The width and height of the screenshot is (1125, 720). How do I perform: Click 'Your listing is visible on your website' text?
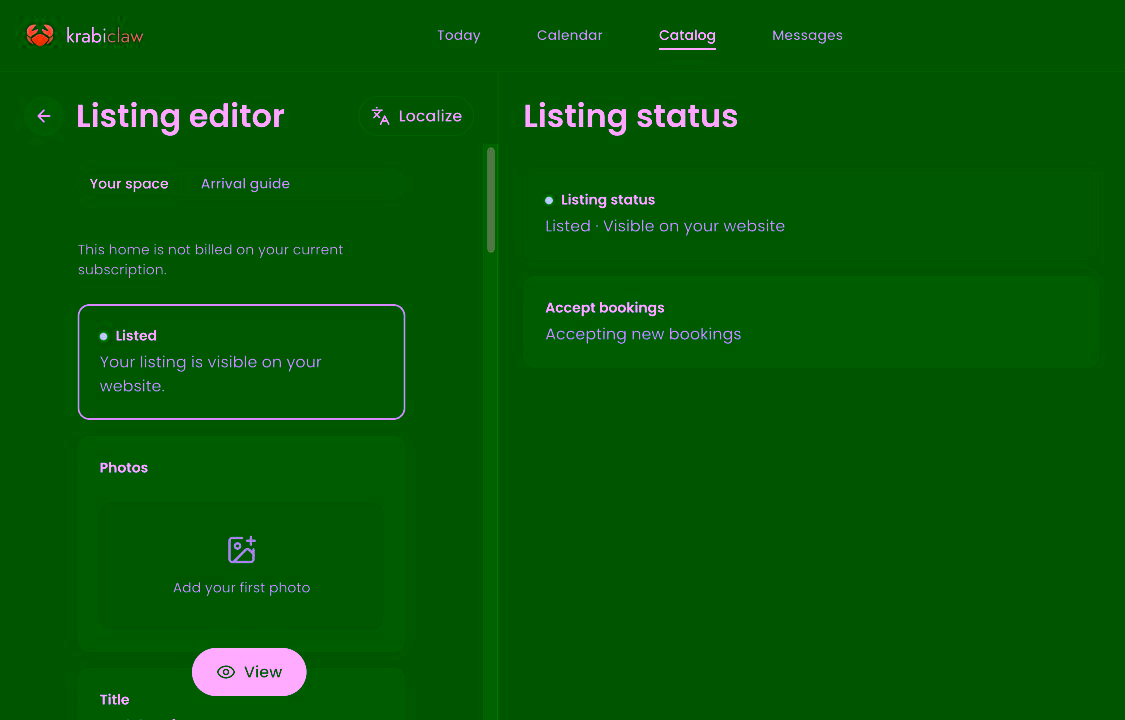[x=210, y=374]
